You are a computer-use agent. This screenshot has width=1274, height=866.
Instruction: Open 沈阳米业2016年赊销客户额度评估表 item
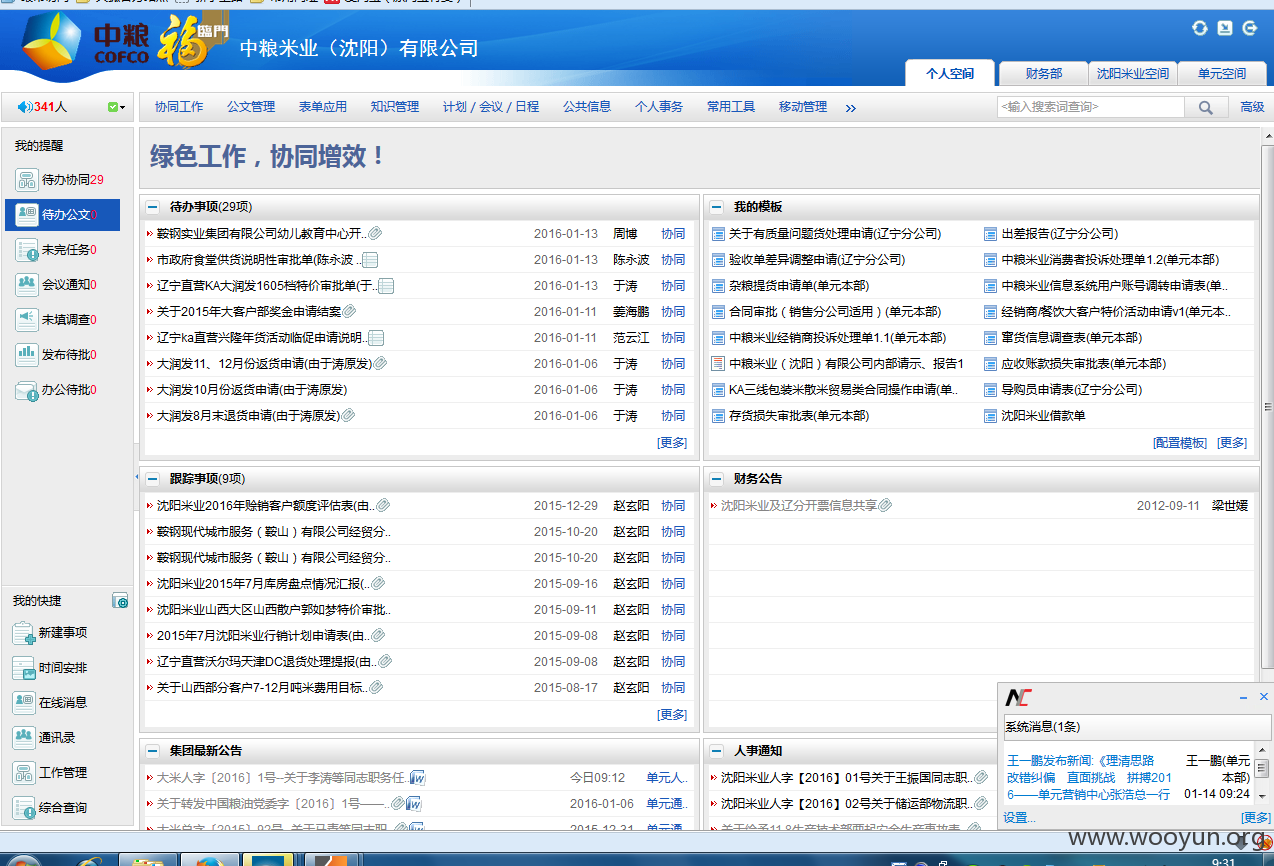click(265, 506)
